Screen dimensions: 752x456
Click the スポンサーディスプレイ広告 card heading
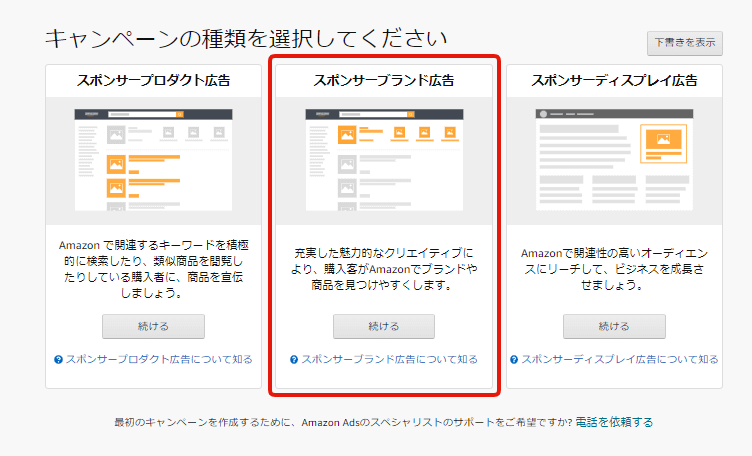coord(614,81)
